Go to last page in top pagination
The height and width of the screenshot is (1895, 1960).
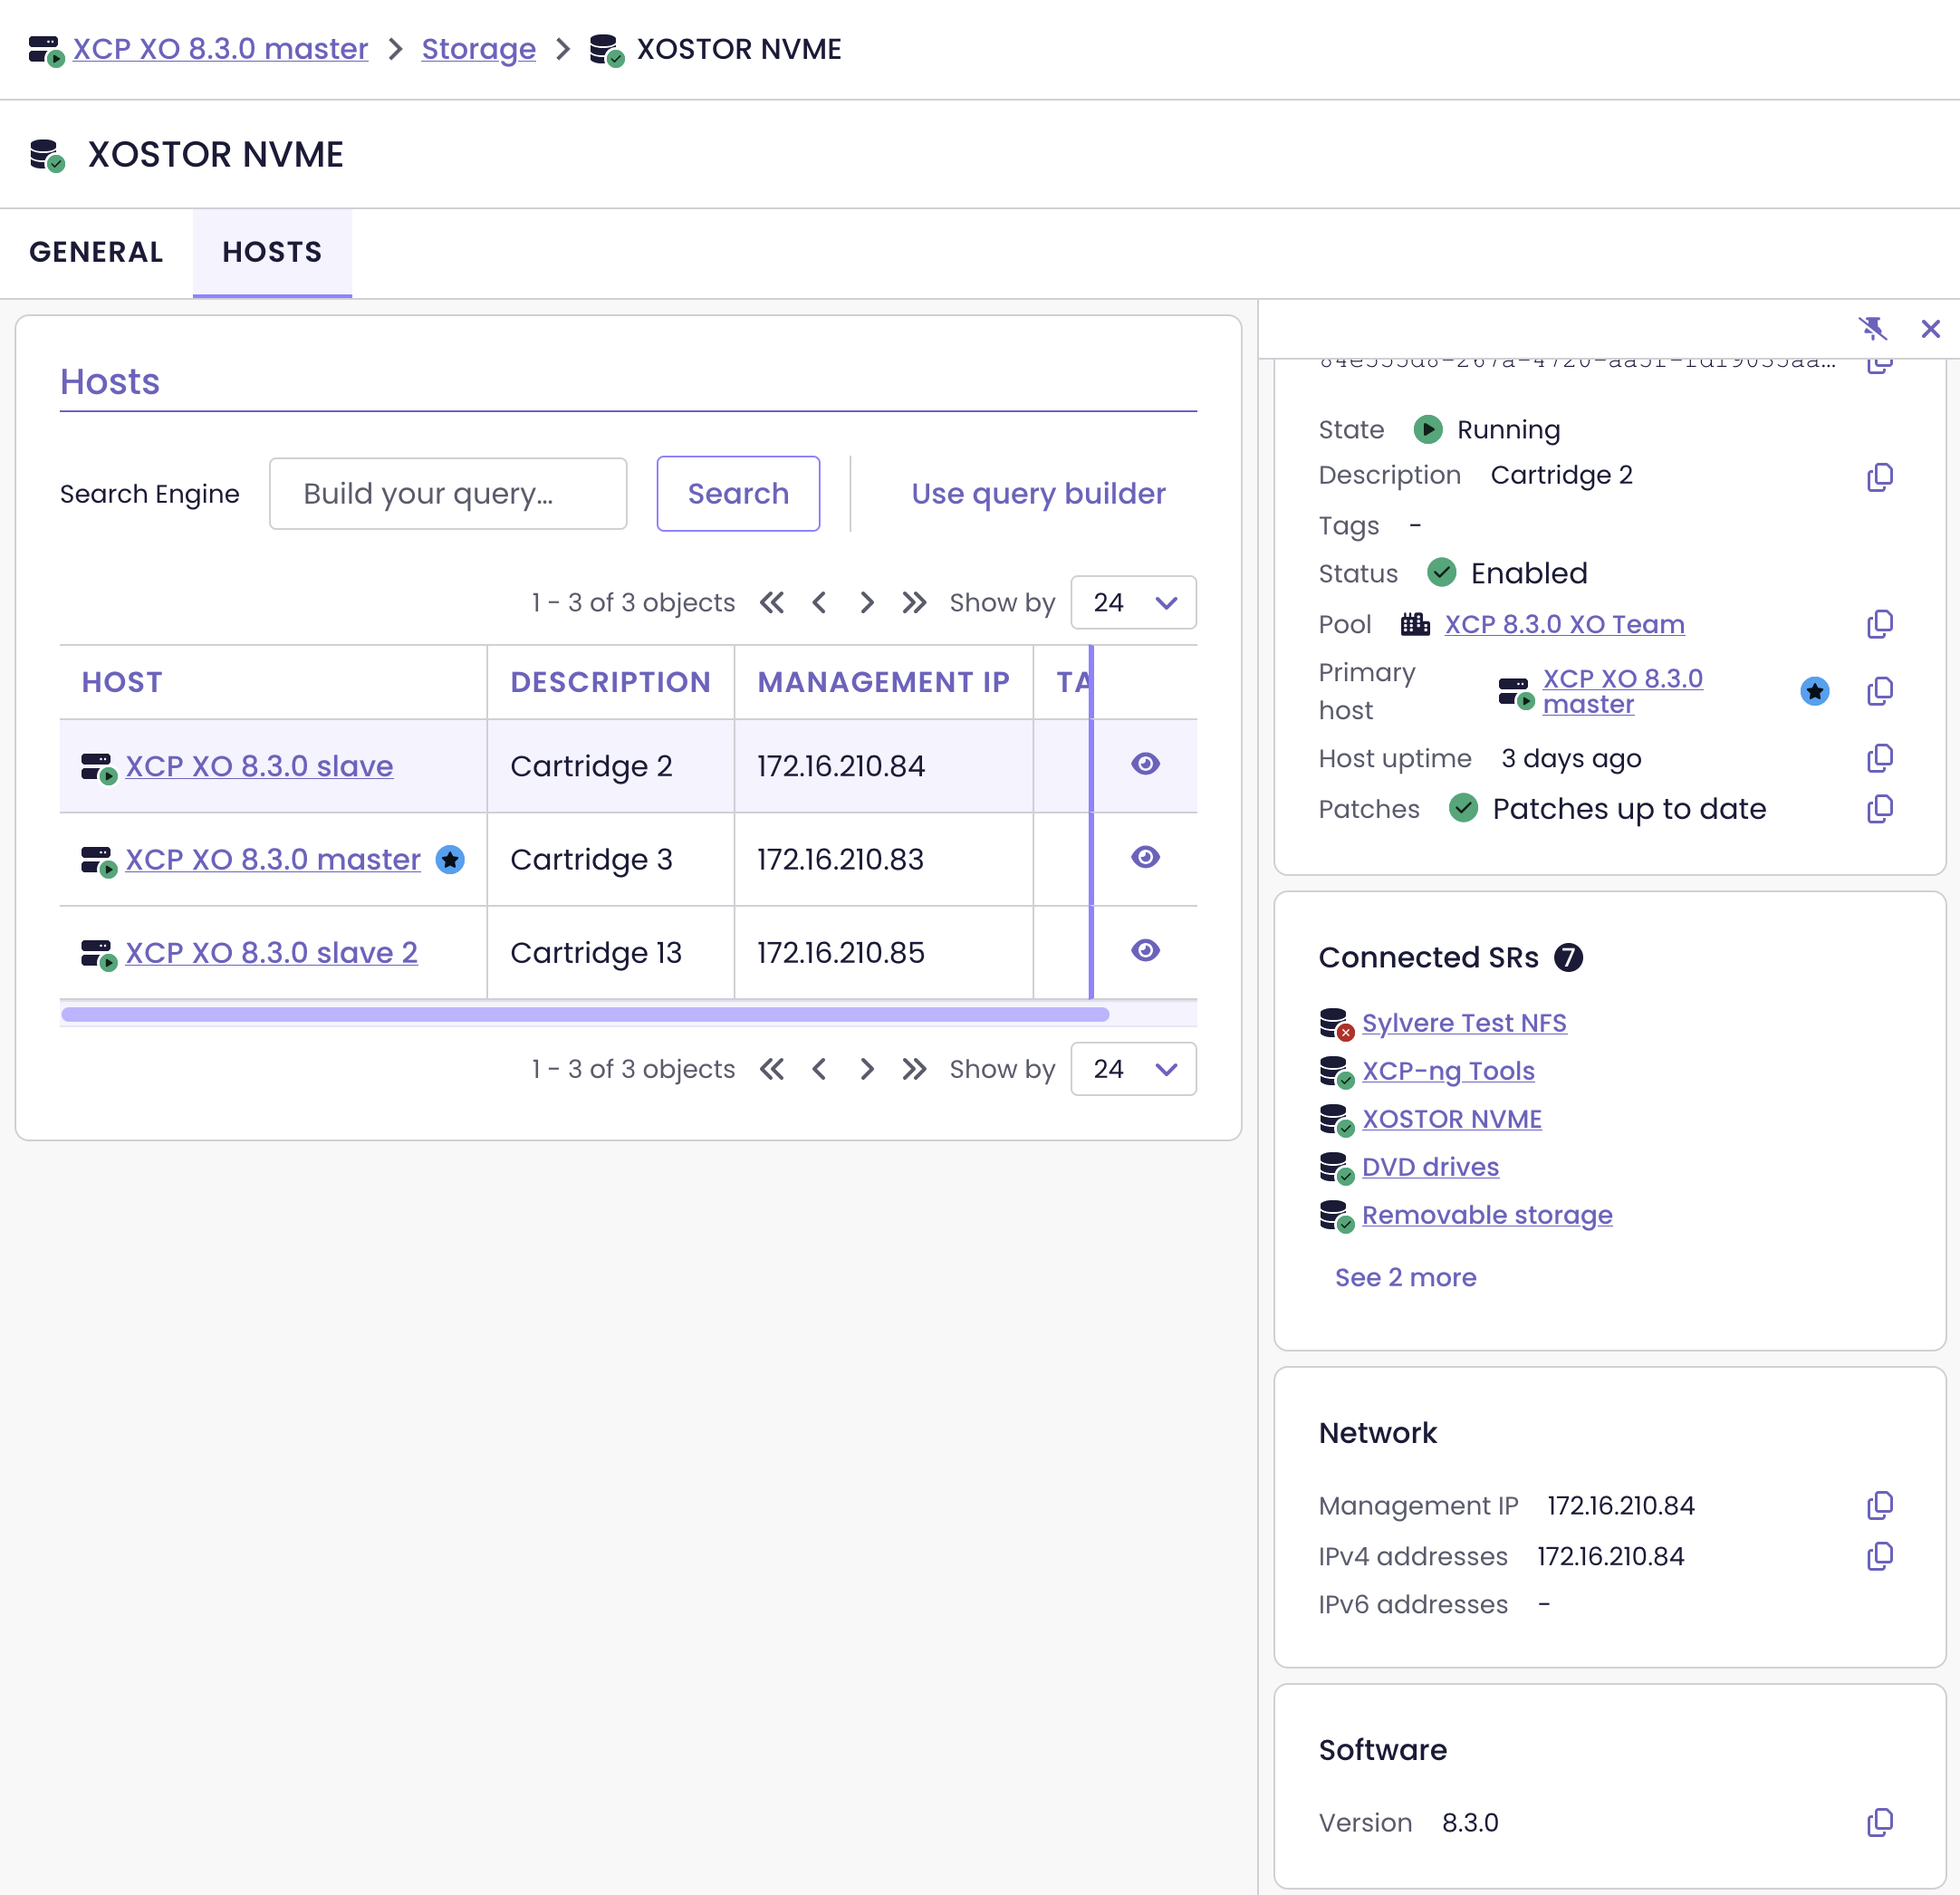click(913, 602)
